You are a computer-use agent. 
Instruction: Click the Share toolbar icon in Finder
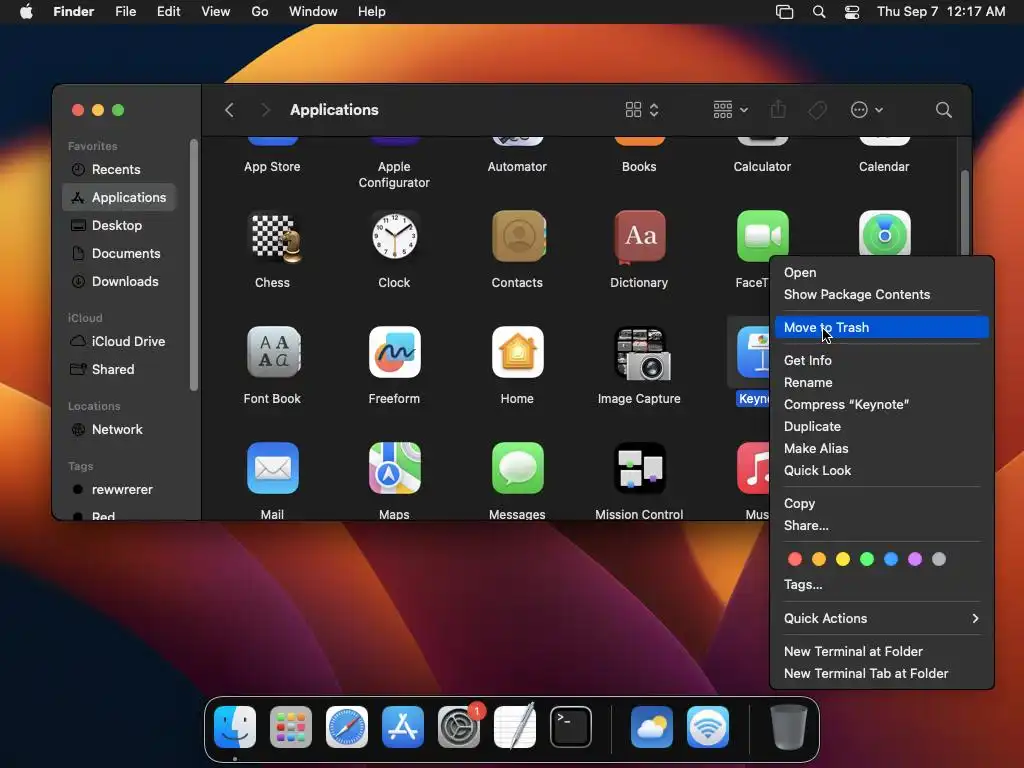click(778, 109)
